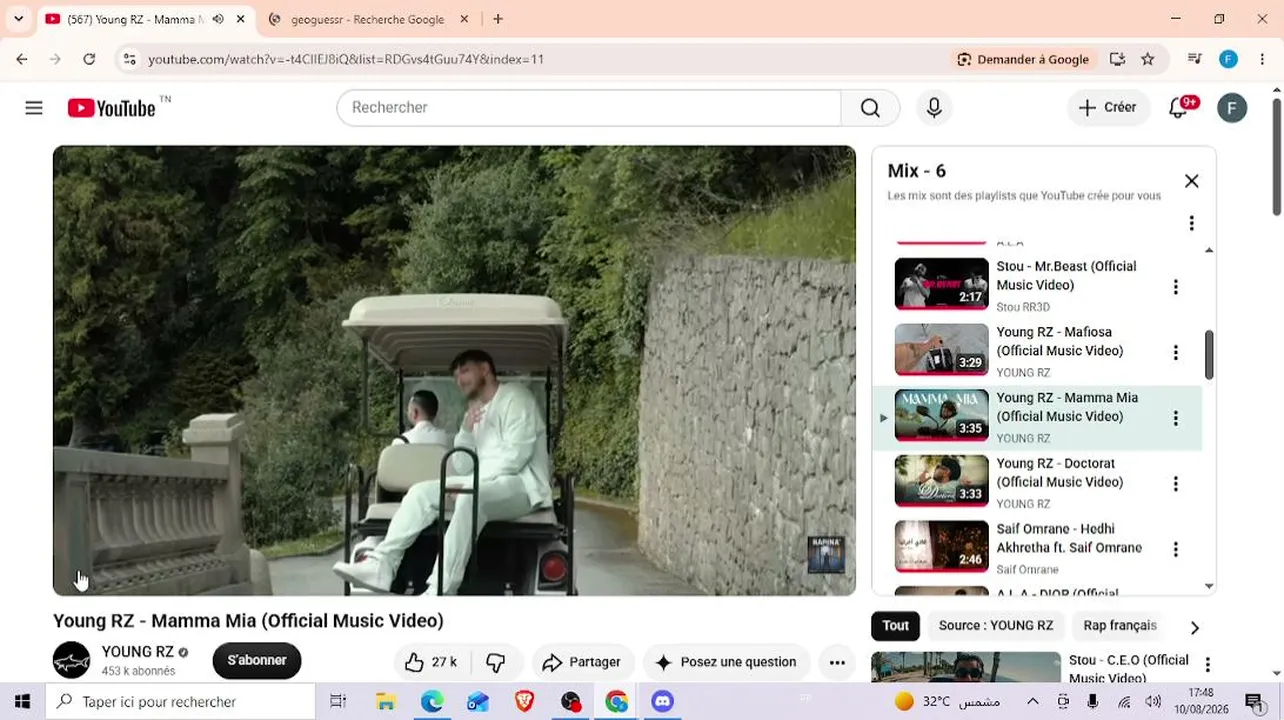Open the browser media controls icon
Screen dimensions: 1284x720
point(1194,59)
